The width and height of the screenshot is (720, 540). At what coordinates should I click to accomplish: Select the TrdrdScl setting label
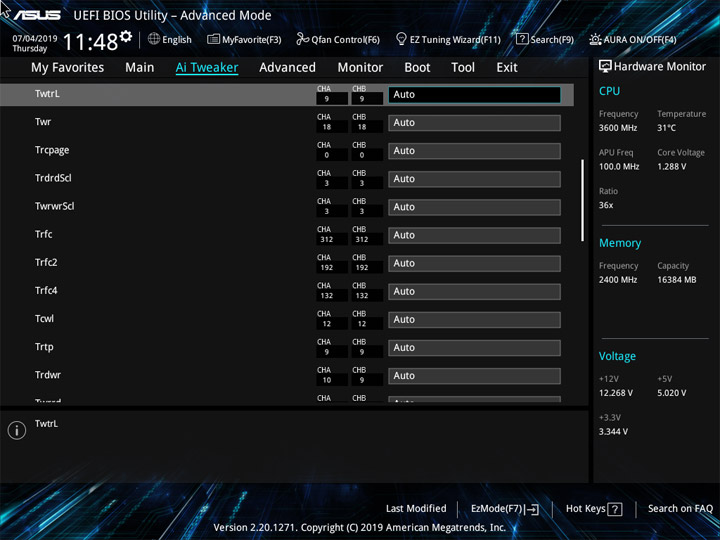click(x=53, y=178)
